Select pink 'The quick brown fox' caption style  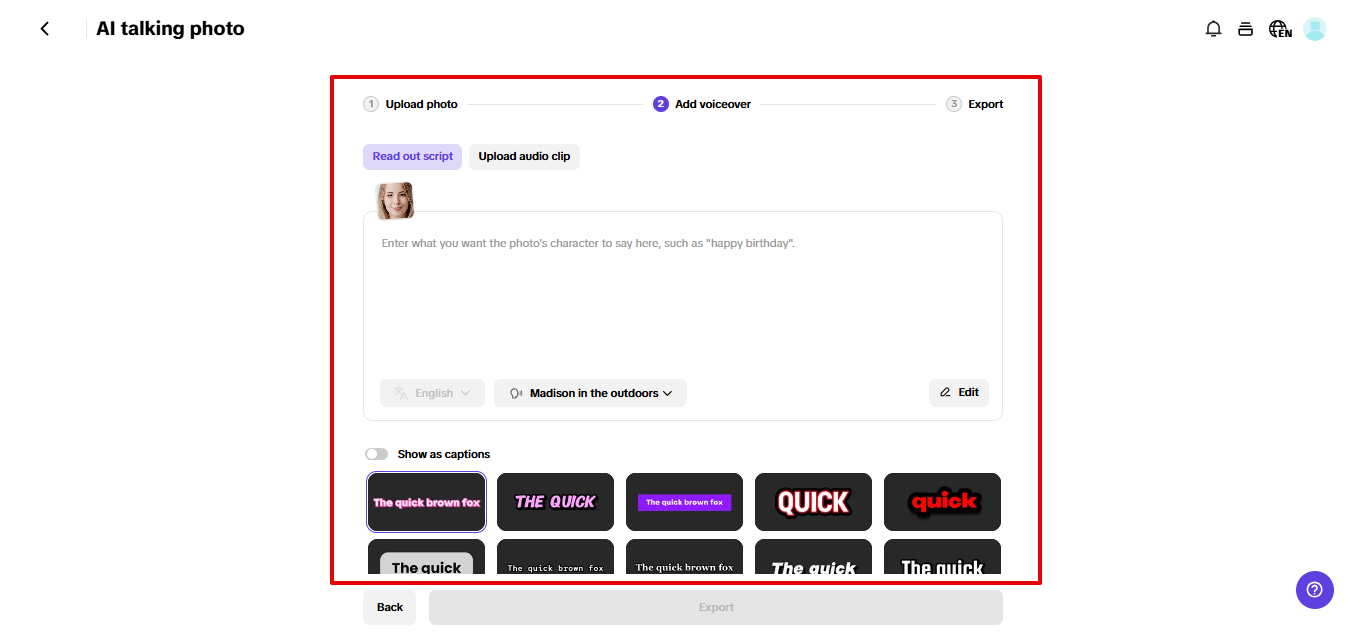(427, 502)
